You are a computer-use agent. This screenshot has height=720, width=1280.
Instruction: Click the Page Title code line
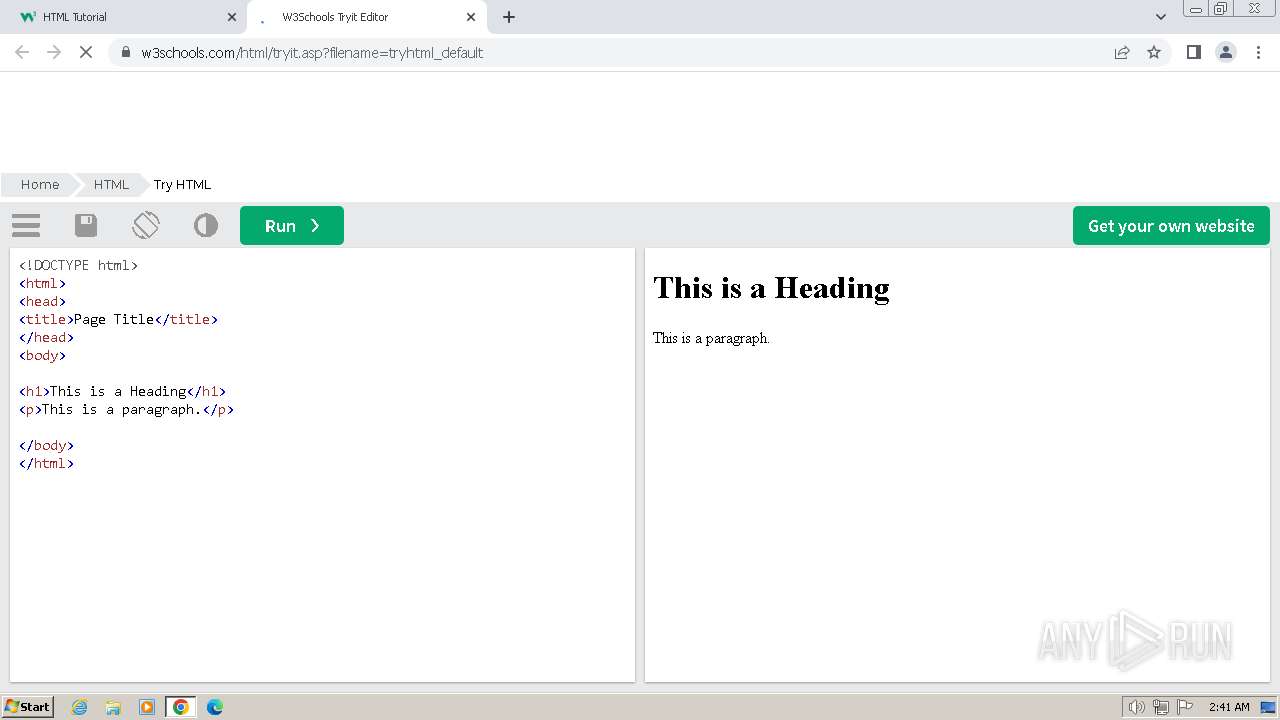(x=118, y=319)
